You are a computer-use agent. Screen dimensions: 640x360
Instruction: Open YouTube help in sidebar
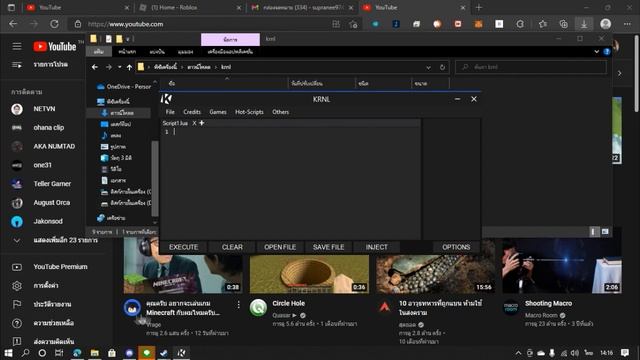(17, 323)
